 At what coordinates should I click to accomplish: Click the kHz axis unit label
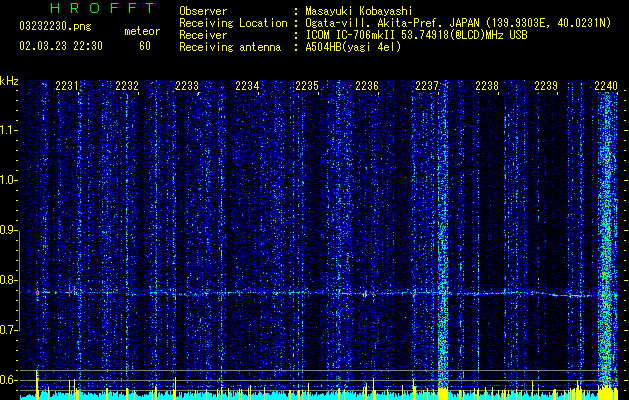point(9,81)
